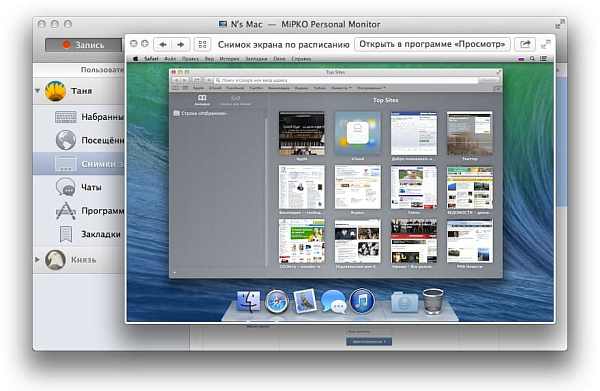The width and height of the screenshot is (600, 391).
Task: Click the Safari menu in captured screenshot
Action: (x=151, y=59)
